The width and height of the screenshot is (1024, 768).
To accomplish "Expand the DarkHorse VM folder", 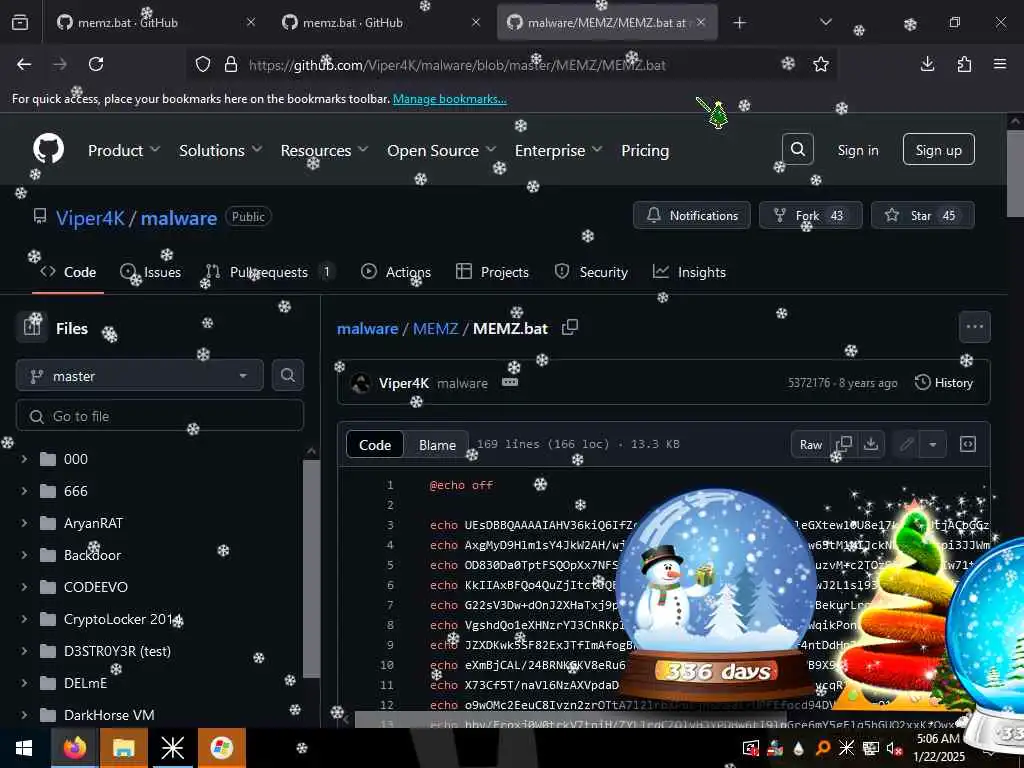I will 24,714.
